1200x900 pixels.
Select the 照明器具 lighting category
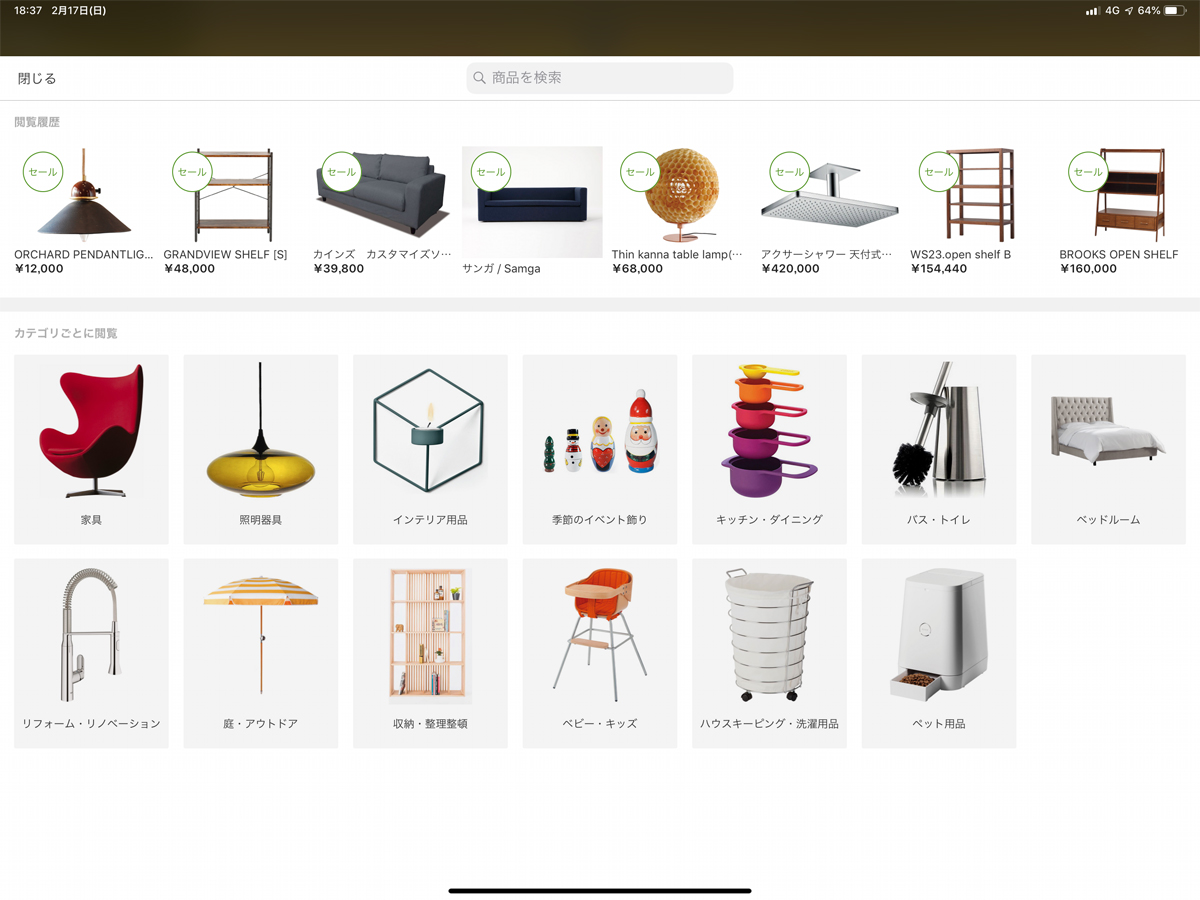coord(261,449)
